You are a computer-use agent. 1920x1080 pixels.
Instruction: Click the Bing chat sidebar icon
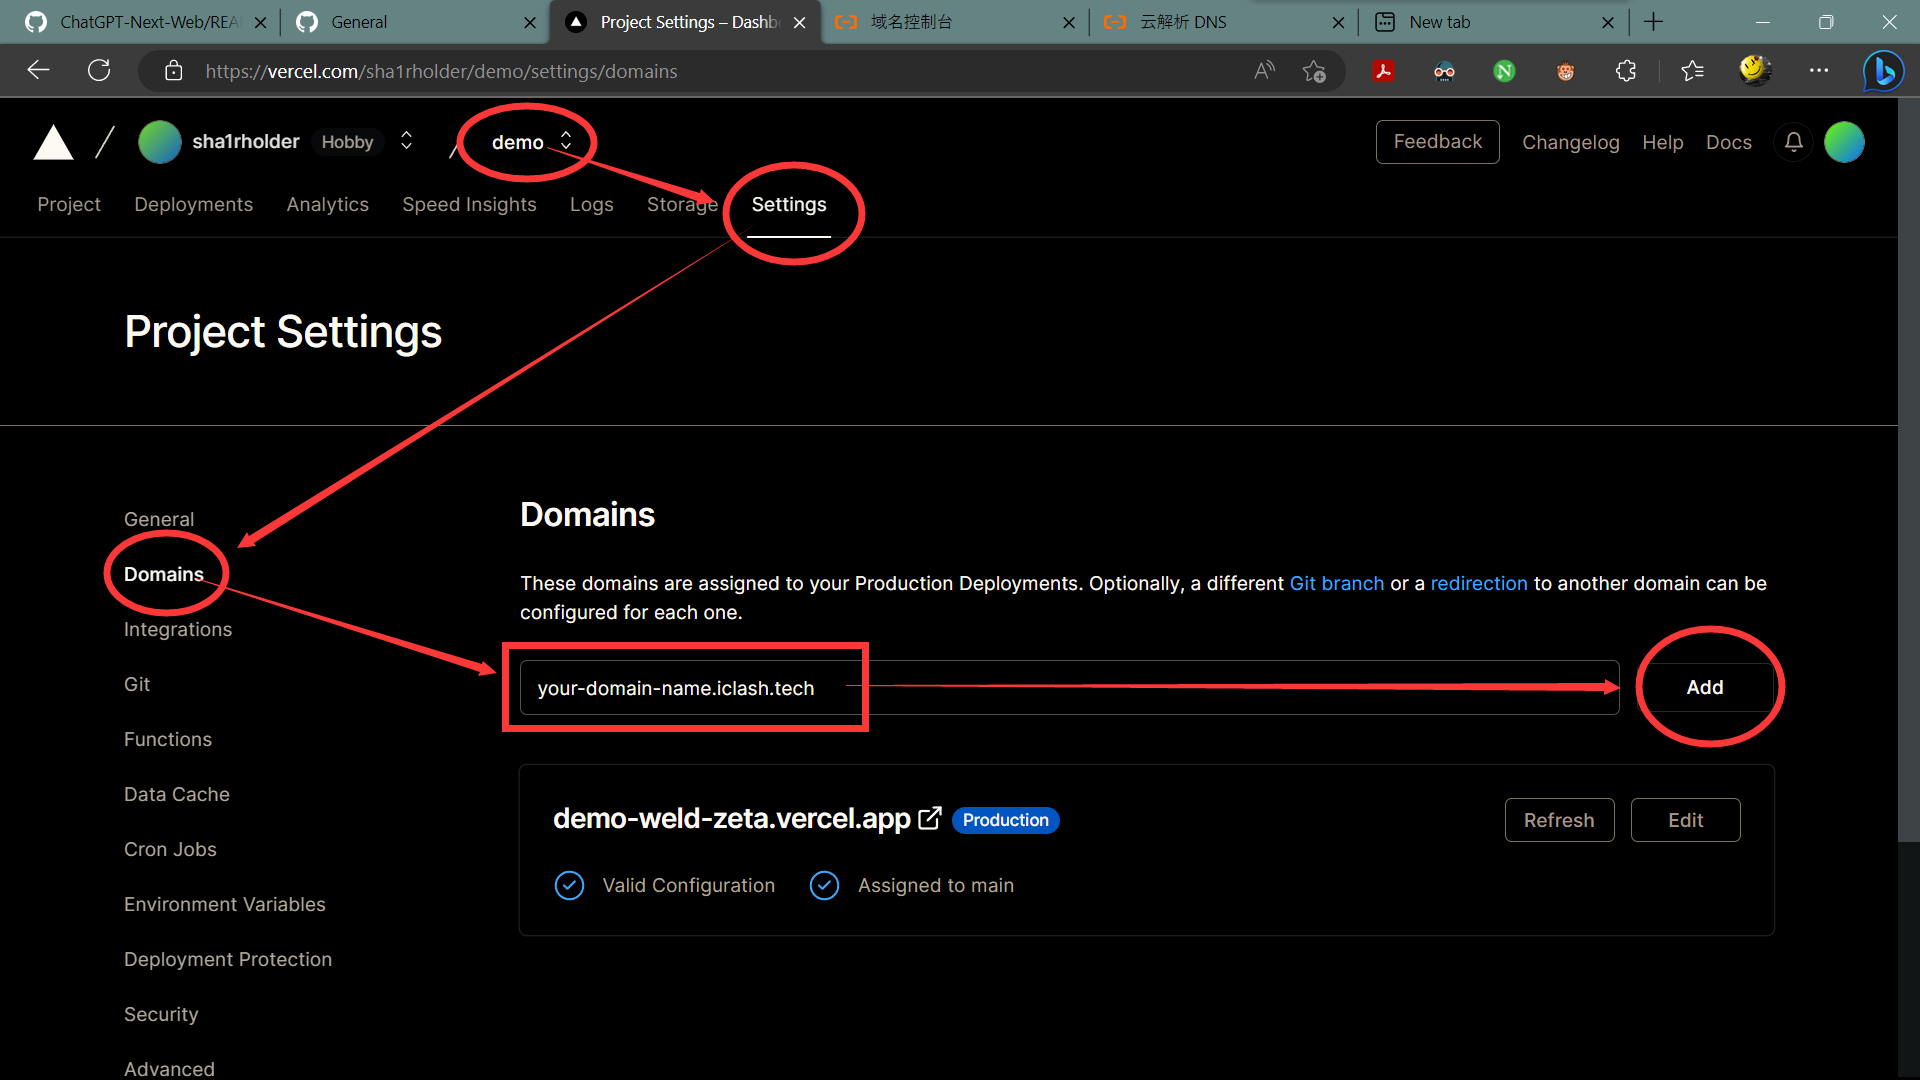(x=1883, y=71)
